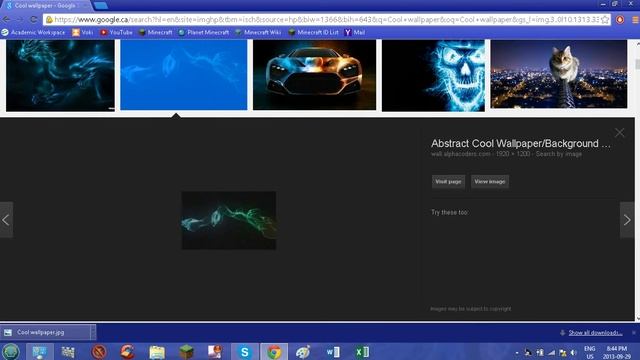Click the View image button
This screenshot has width=640, height=360.
point(490,182)
